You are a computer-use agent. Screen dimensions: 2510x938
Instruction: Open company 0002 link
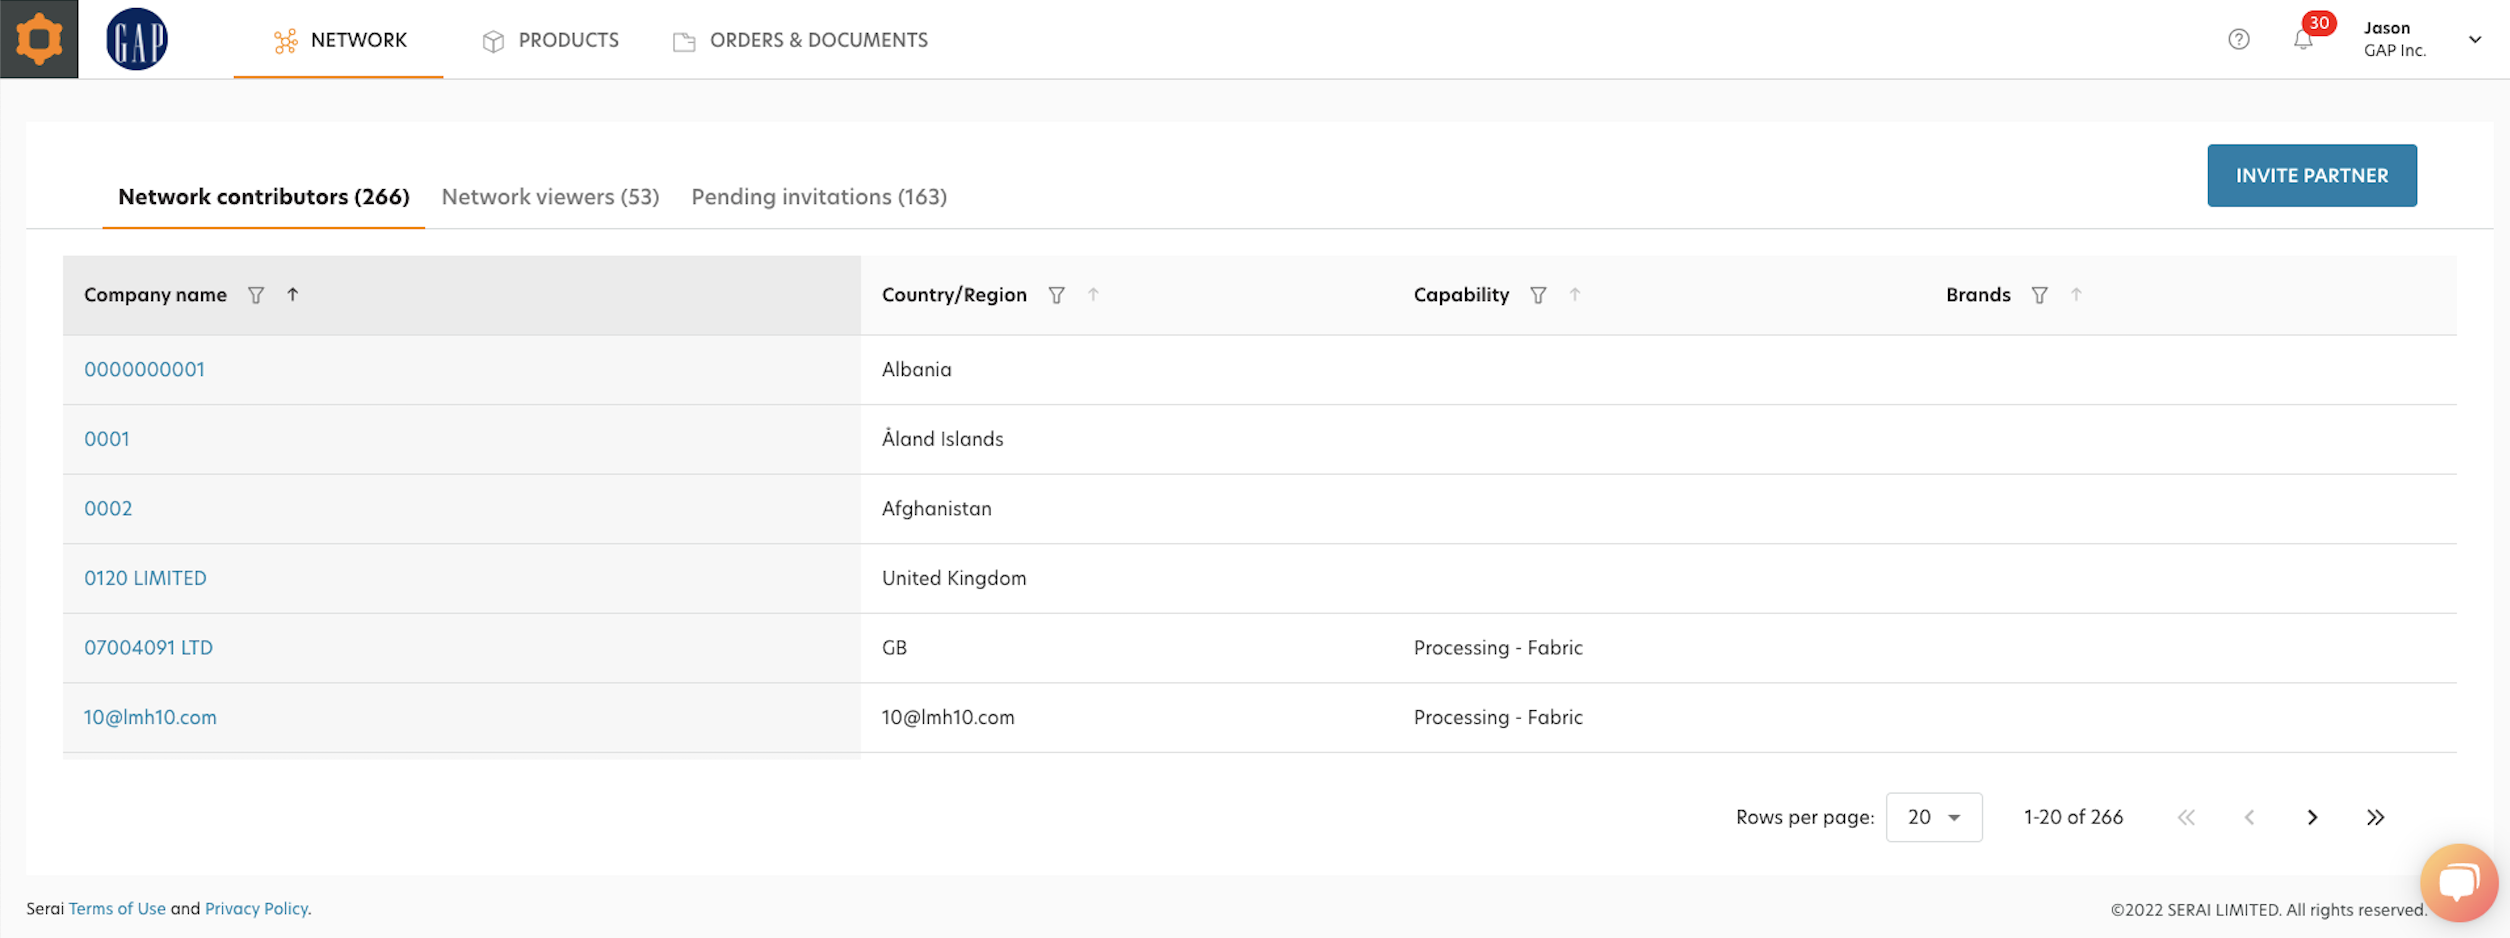tap(108, 508)
